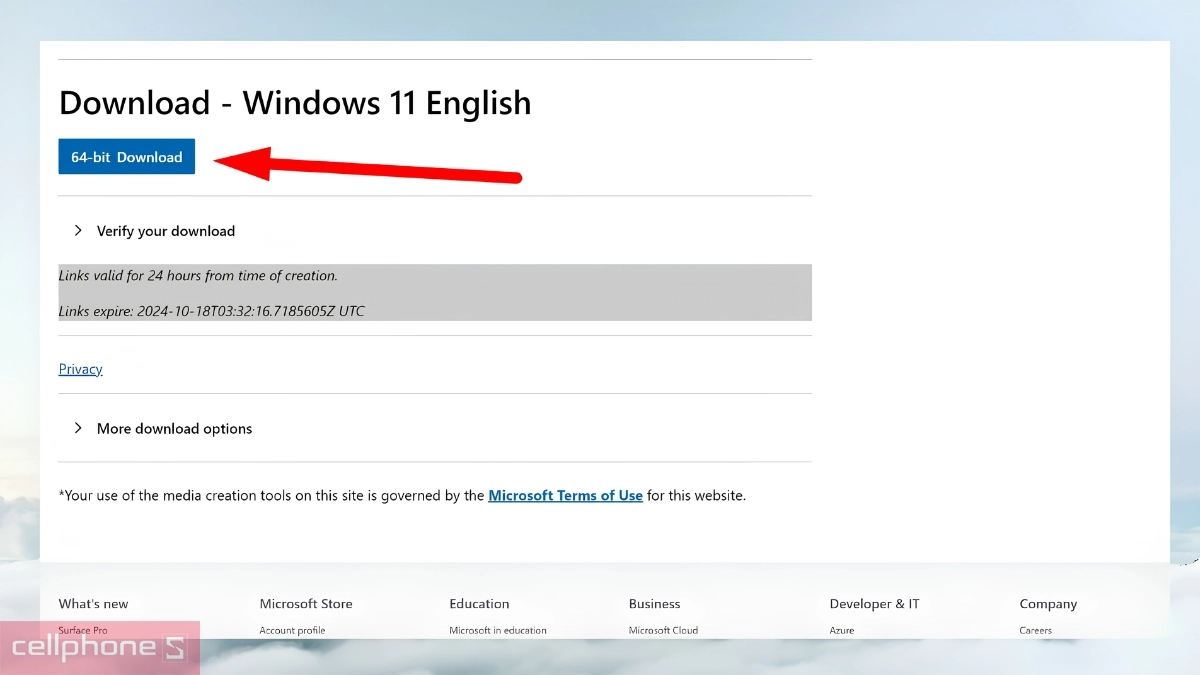The image size is (1200, 675).
Task: Click the Links valid for 24 hours text
Action: tap(198, 275)
